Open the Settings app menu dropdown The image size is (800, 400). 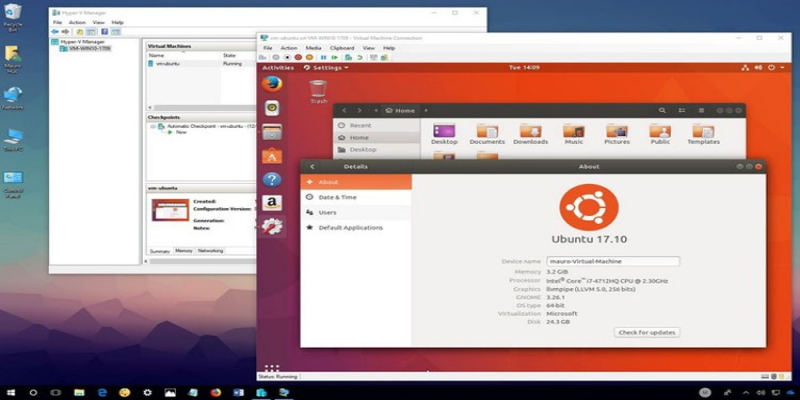click(x=326, y=68)
